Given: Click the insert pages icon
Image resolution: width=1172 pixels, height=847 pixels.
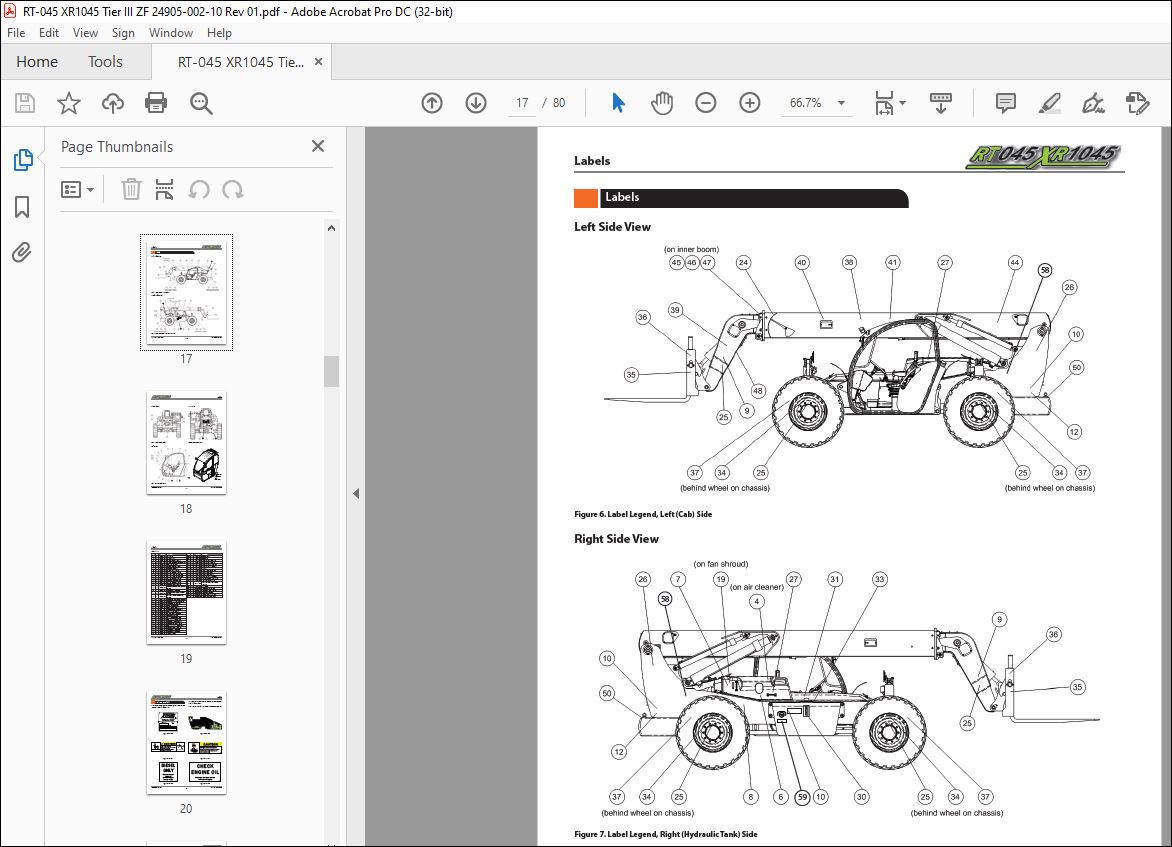Looking at the screenshot, I should pyautogui.click(x=164, y=190).
